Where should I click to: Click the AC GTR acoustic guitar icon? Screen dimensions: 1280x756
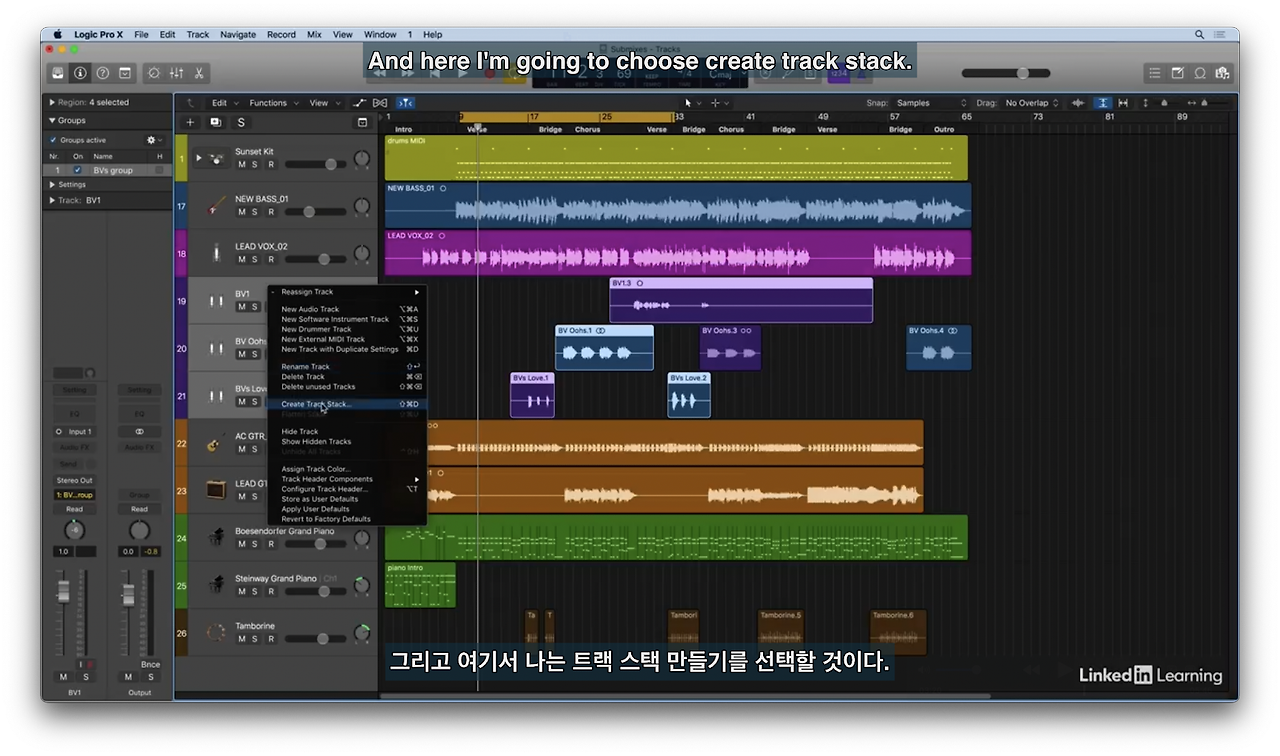[216, 443]
